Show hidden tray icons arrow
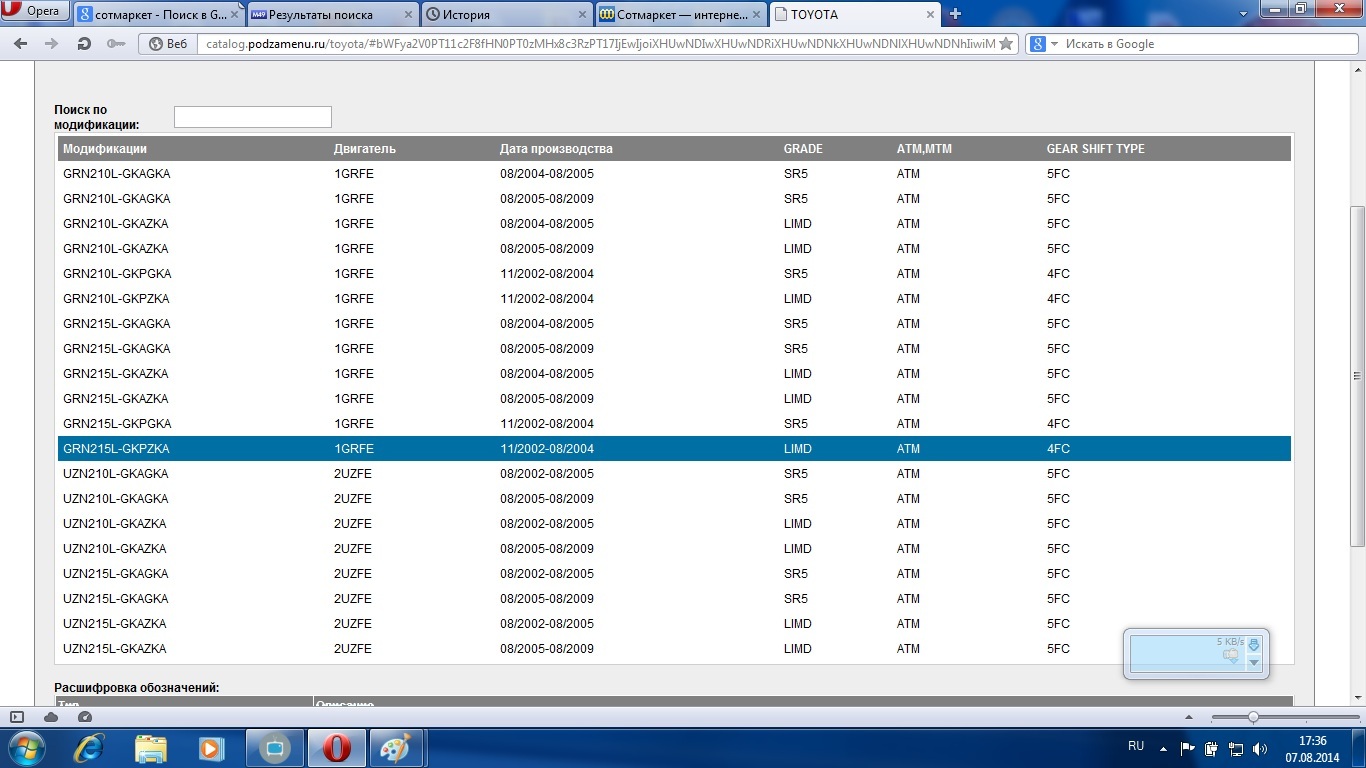Screen dimensions: 1366x768 pos(1163,747)
